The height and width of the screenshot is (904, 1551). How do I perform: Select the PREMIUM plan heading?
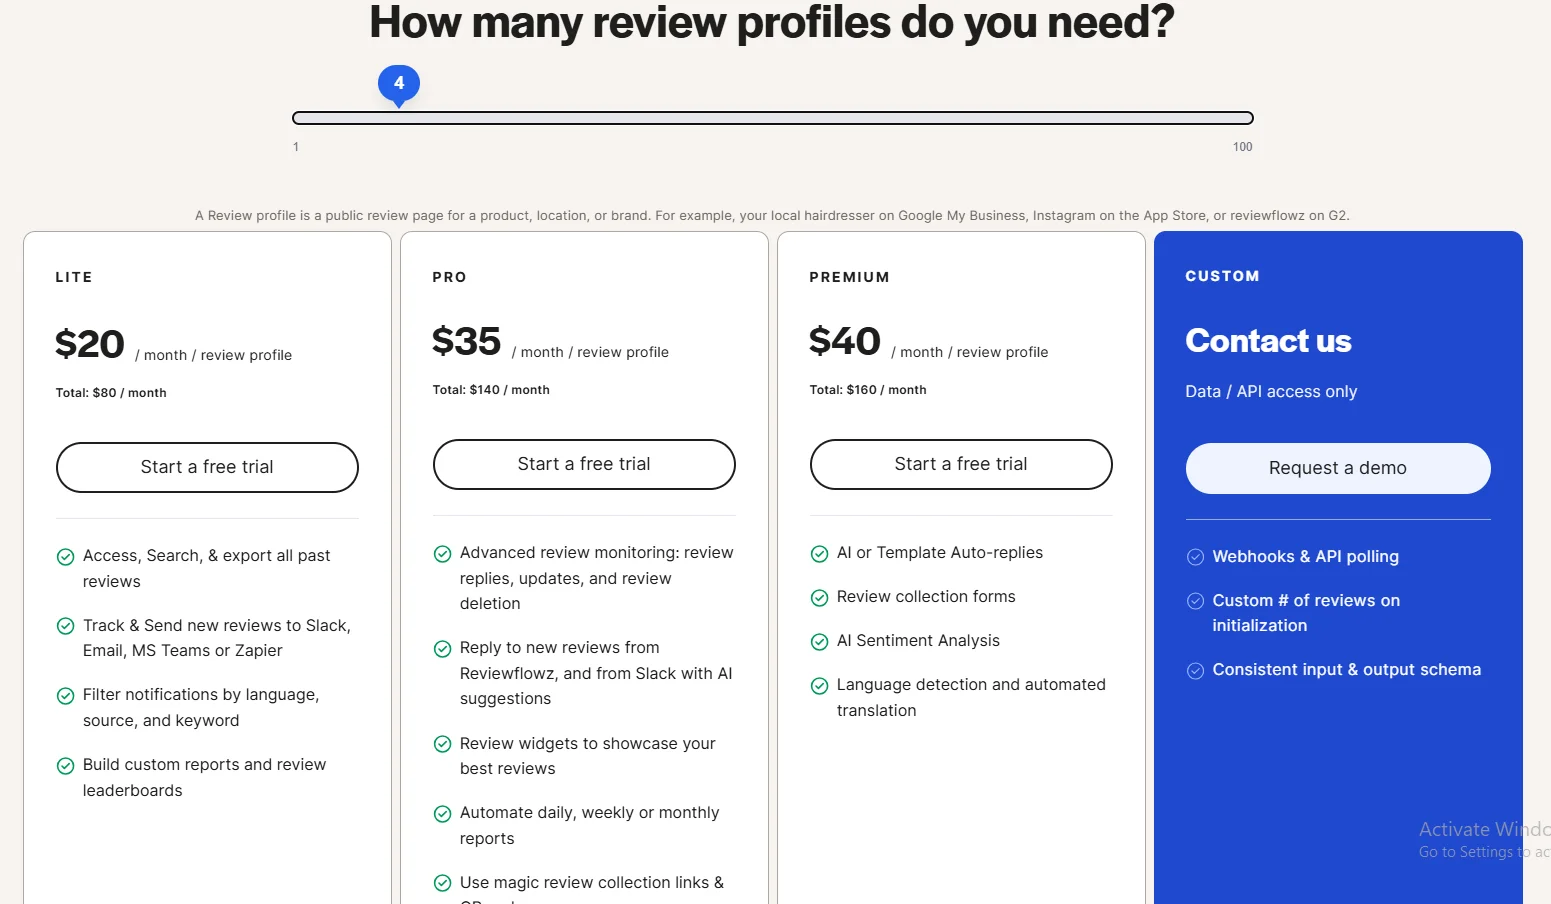tap(849, 277)
